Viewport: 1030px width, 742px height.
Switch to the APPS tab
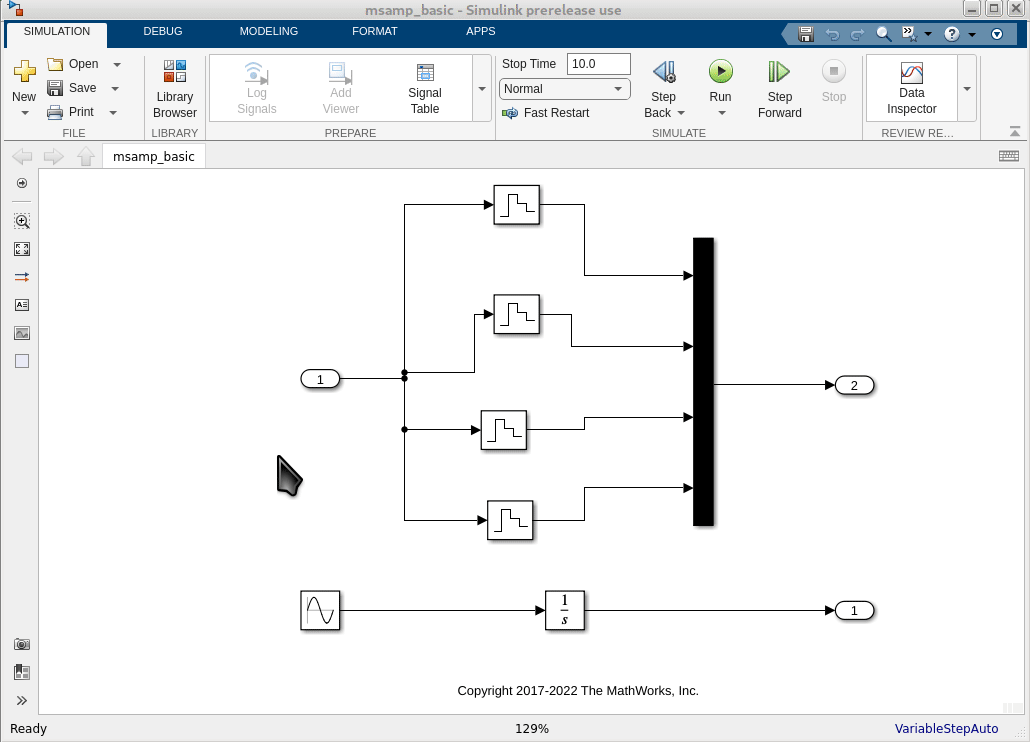(x=480, y=32)
